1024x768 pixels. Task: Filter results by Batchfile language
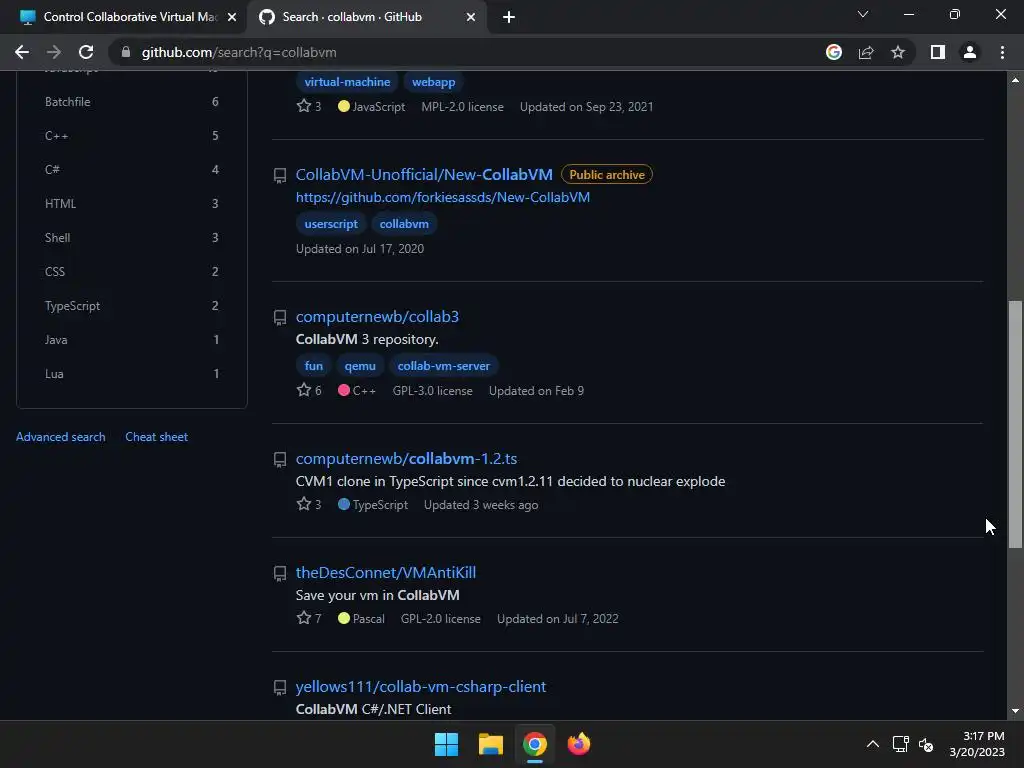[x=131, y=102]
